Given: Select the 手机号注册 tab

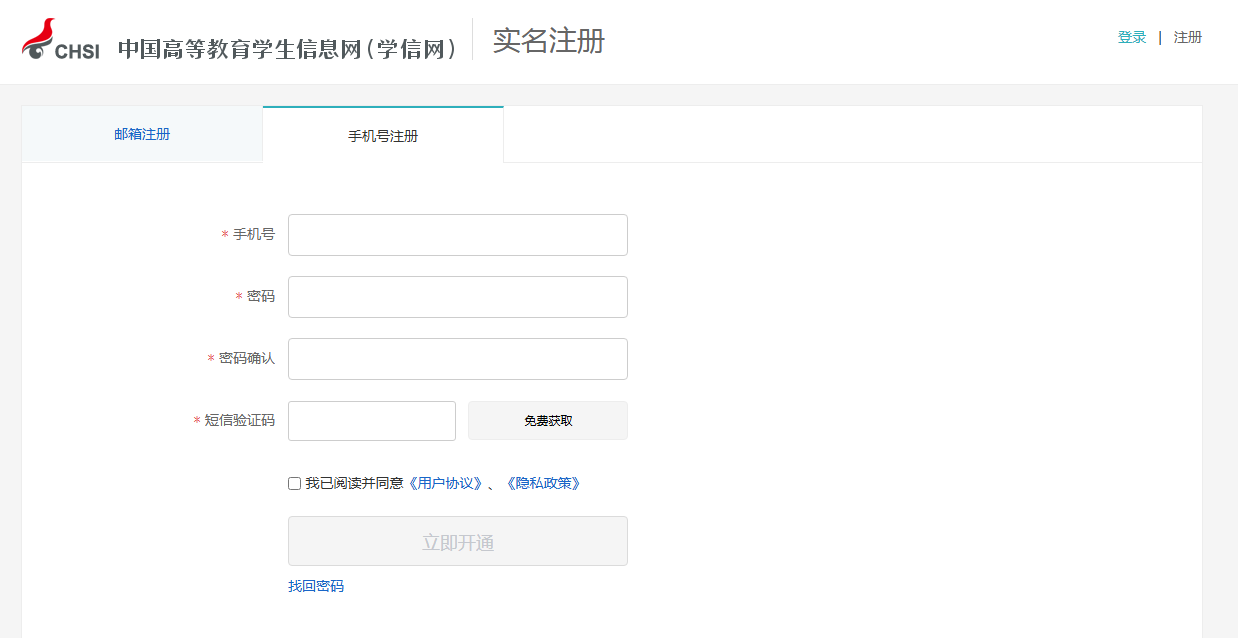Looking at the screenshot, I should (x=383, y=135).
